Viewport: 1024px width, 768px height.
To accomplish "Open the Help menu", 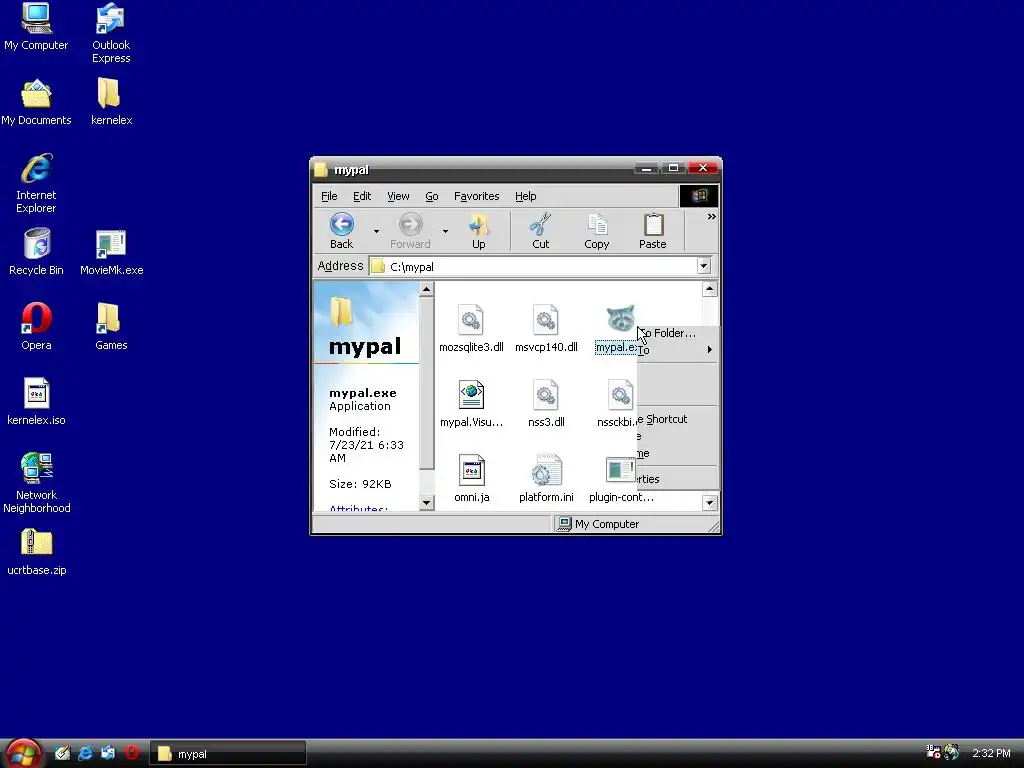I will click(x=525, y=196).
